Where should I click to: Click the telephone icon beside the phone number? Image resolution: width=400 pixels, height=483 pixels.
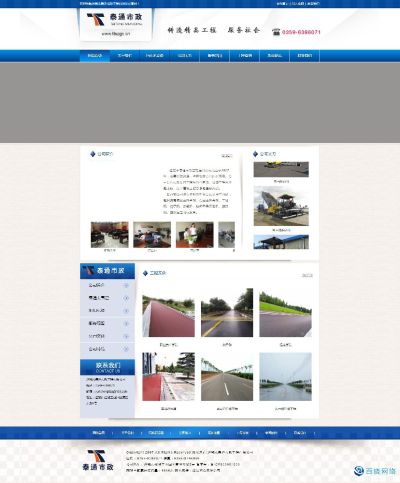coord(276,32)
